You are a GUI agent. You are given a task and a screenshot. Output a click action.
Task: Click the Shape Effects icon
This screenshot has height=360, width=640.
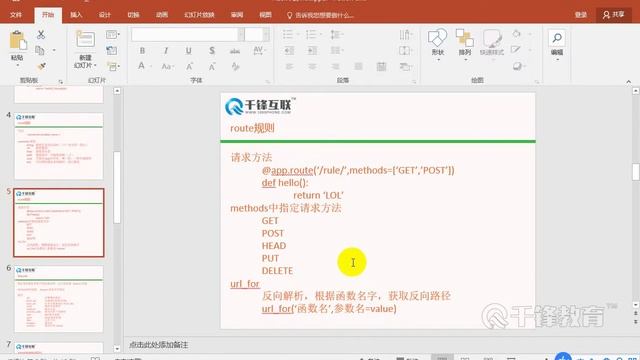pyautogui.click(x=517, y=66)
